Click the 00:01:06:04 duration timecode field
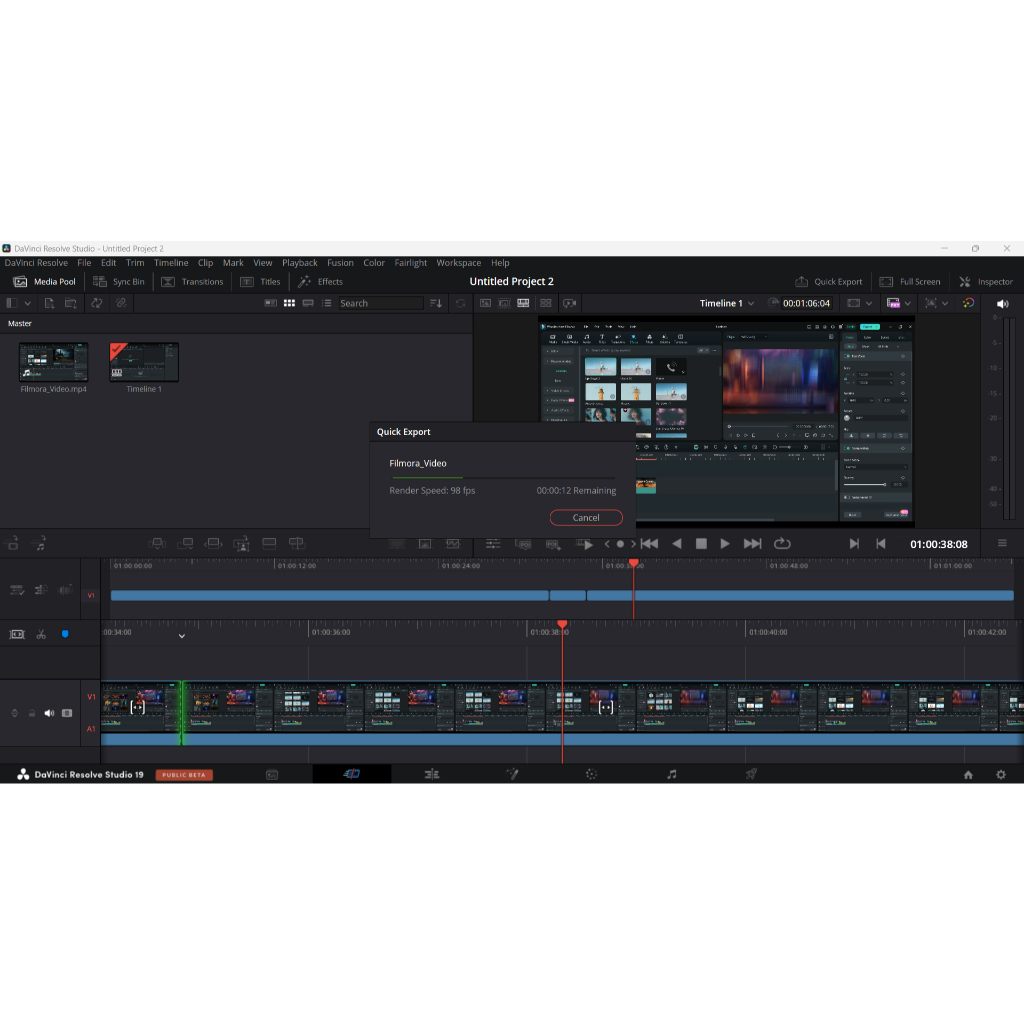The width and height of the screenshot is (1024, 1024). pyautogui.click(x=807, y=303)
